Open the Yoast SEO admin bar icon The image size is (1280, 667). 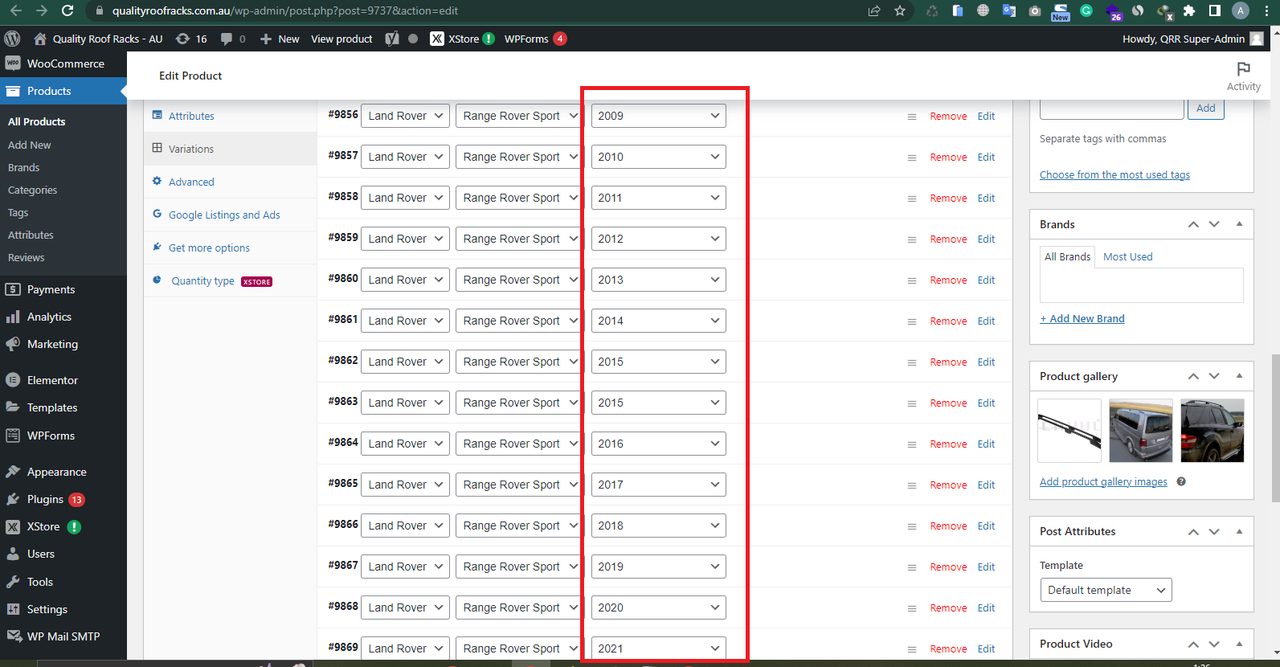coord(392,39)
